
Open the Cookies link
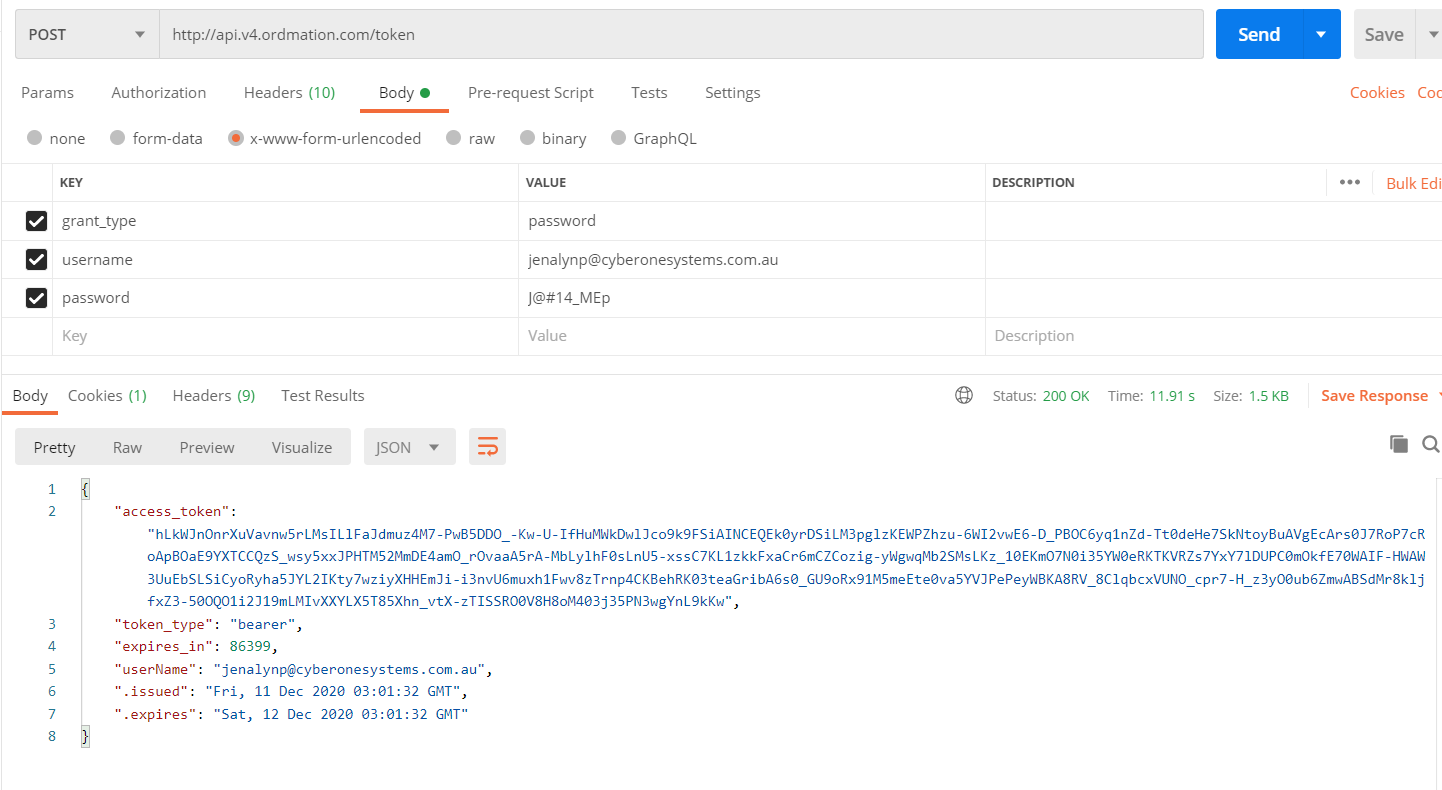1376,93
